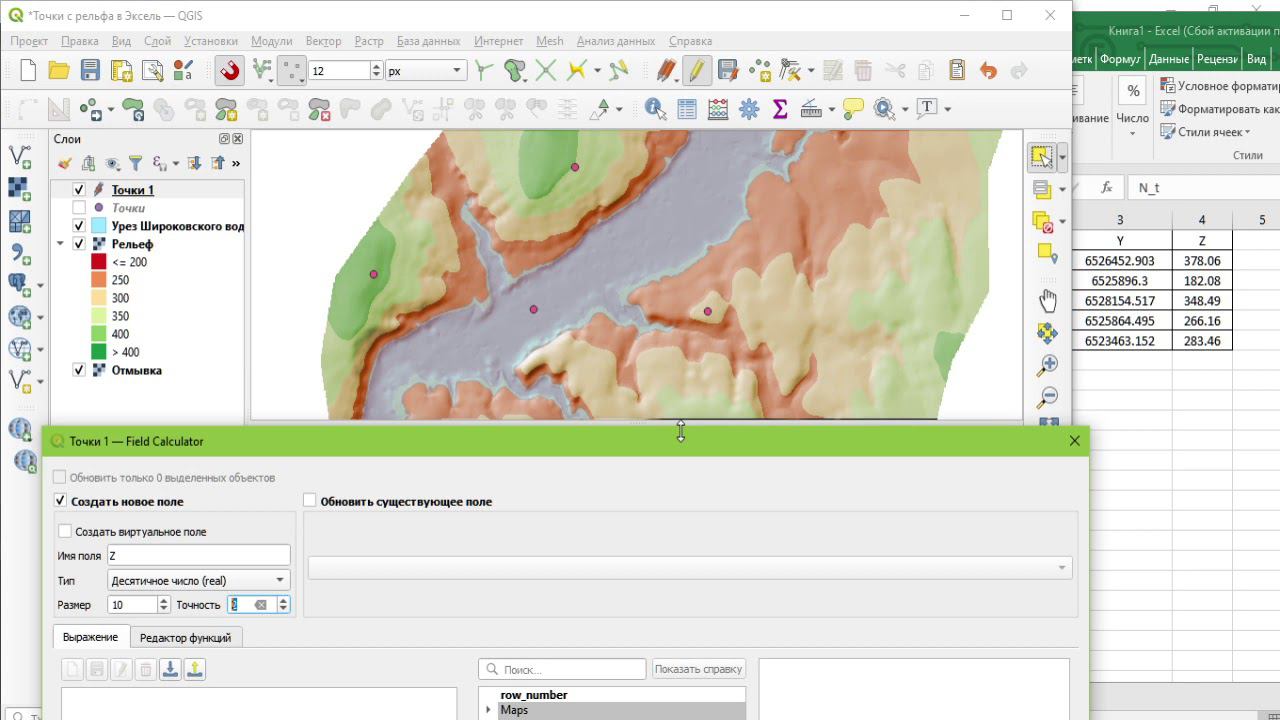Click the Имя поля text field

(x=198, y=555)
